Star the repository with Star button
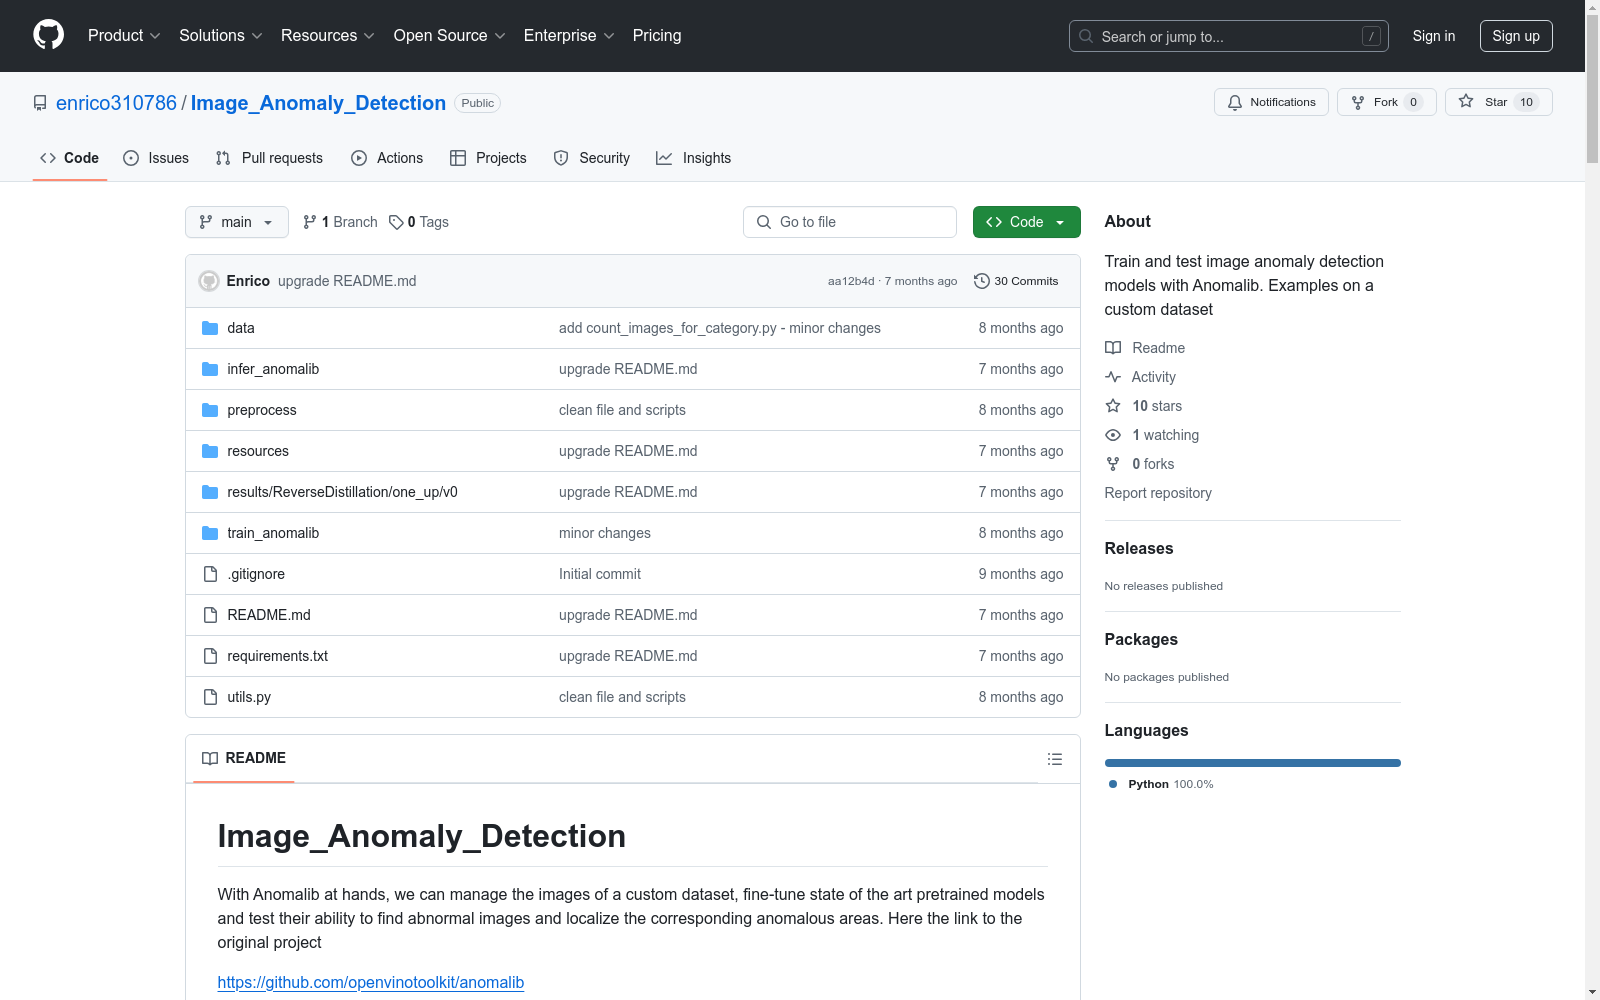The width and height of the screenshot is (1600, 1000). (1498, 102)
